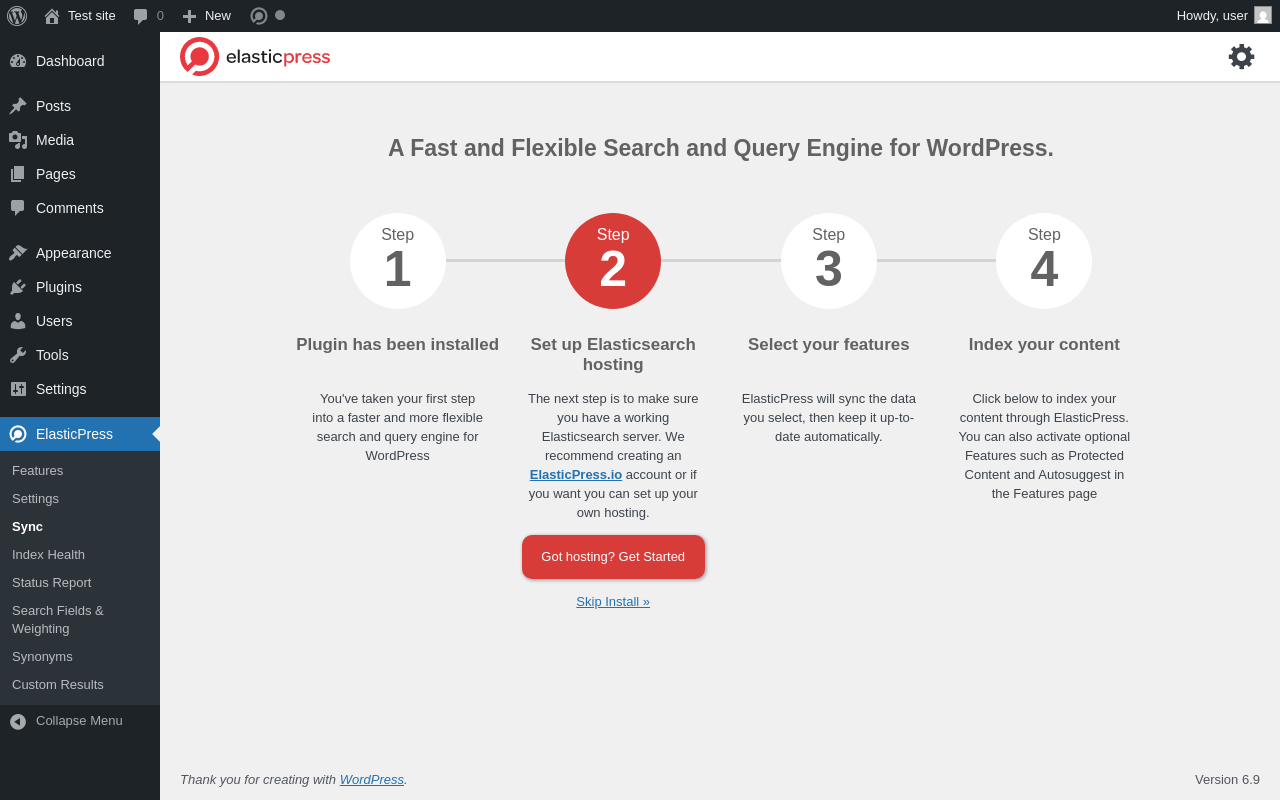The image size is (1280, 800).
Task: Click New in the admin bar
Action: [218, 16]
